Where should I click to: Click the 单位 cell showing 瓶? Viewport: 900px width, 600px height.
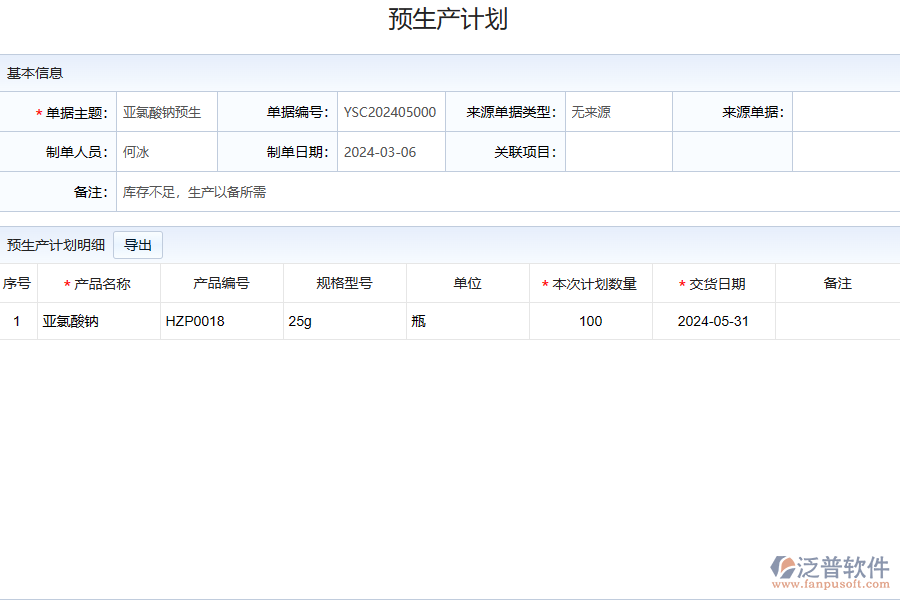pyautogui.click(x=418, y=321)
